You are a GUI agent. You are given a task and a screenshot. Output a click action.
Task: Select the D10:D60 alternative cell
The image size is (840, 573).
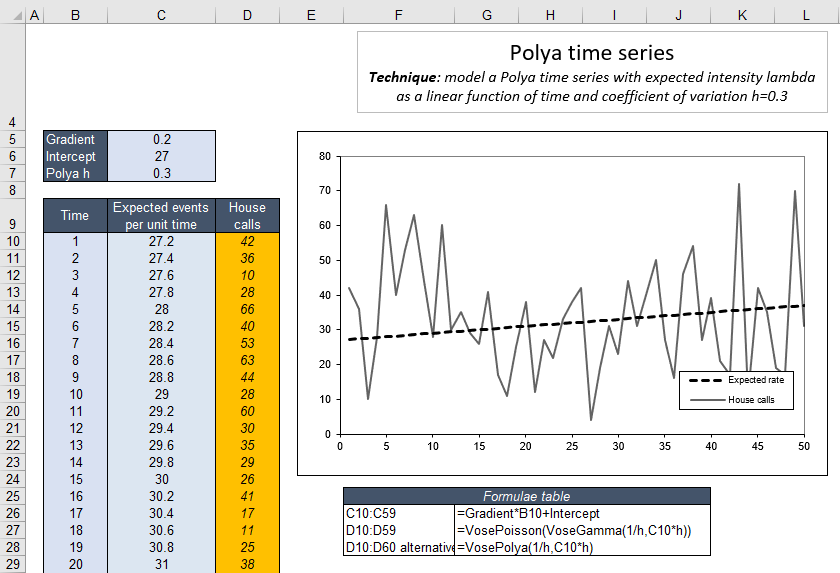pos(399,547)
